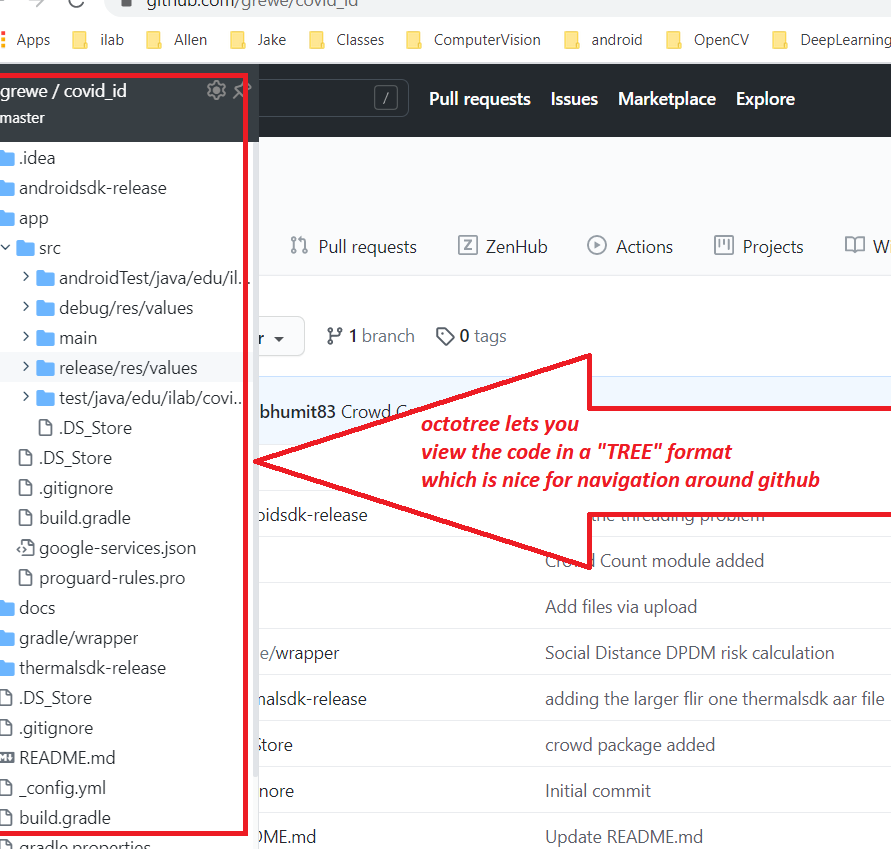Viewport: 891px width, 849px height.
Task: Expand the main folder
Action: (26, 338)
